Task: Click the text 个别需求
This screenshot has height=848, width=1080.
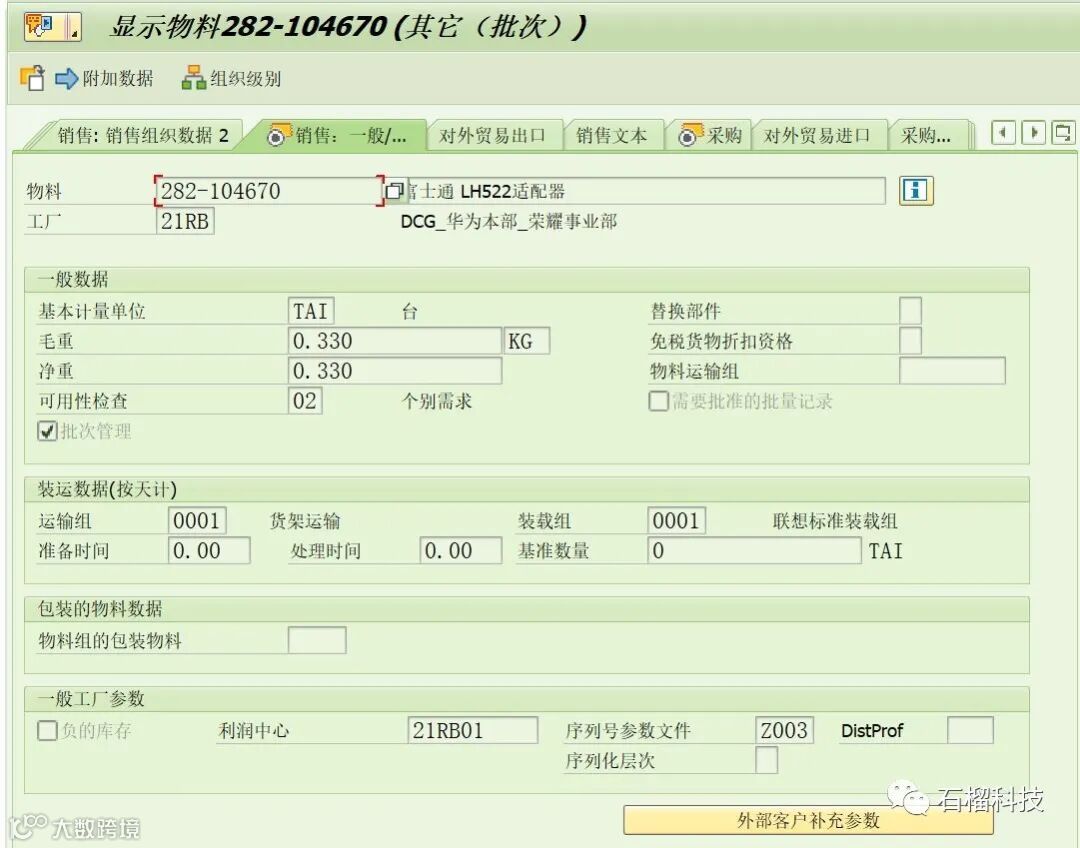Action: pos(437,401)
